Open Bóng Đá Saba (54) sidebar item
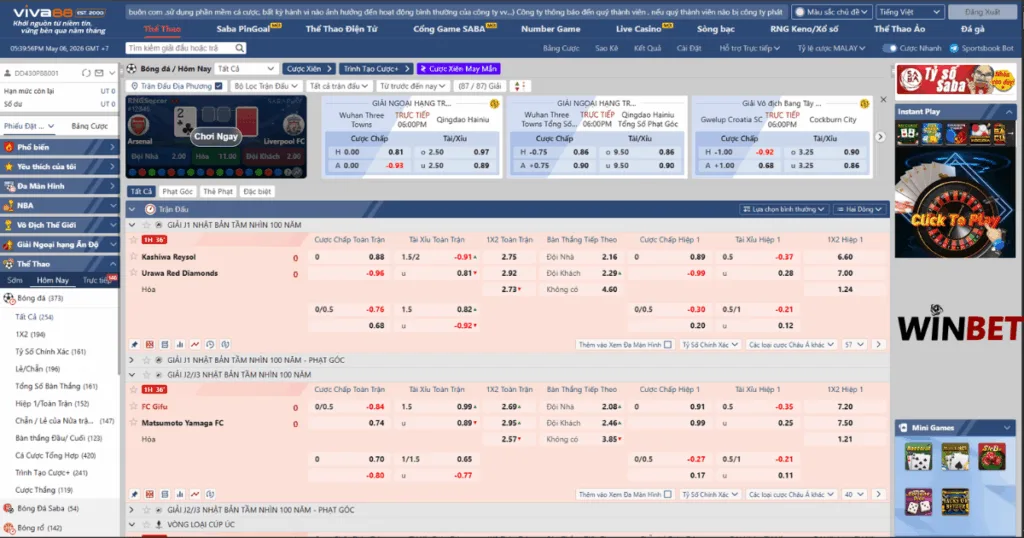This screenshot has width=1024, height=538. coord(48,508)
